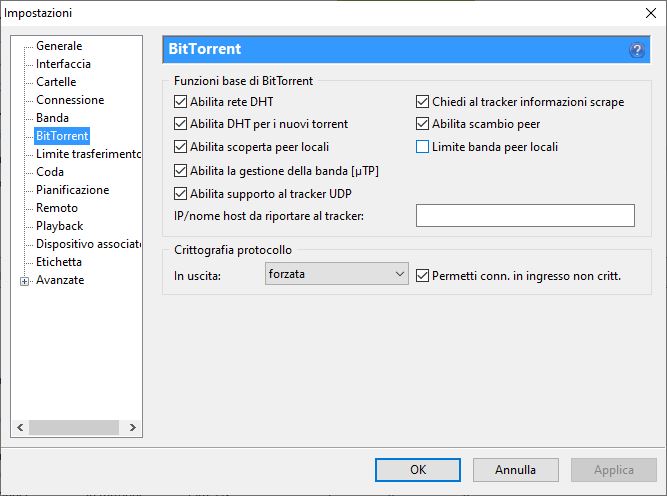
Task: Open the BitTorrent help icon
Action: 636,50
